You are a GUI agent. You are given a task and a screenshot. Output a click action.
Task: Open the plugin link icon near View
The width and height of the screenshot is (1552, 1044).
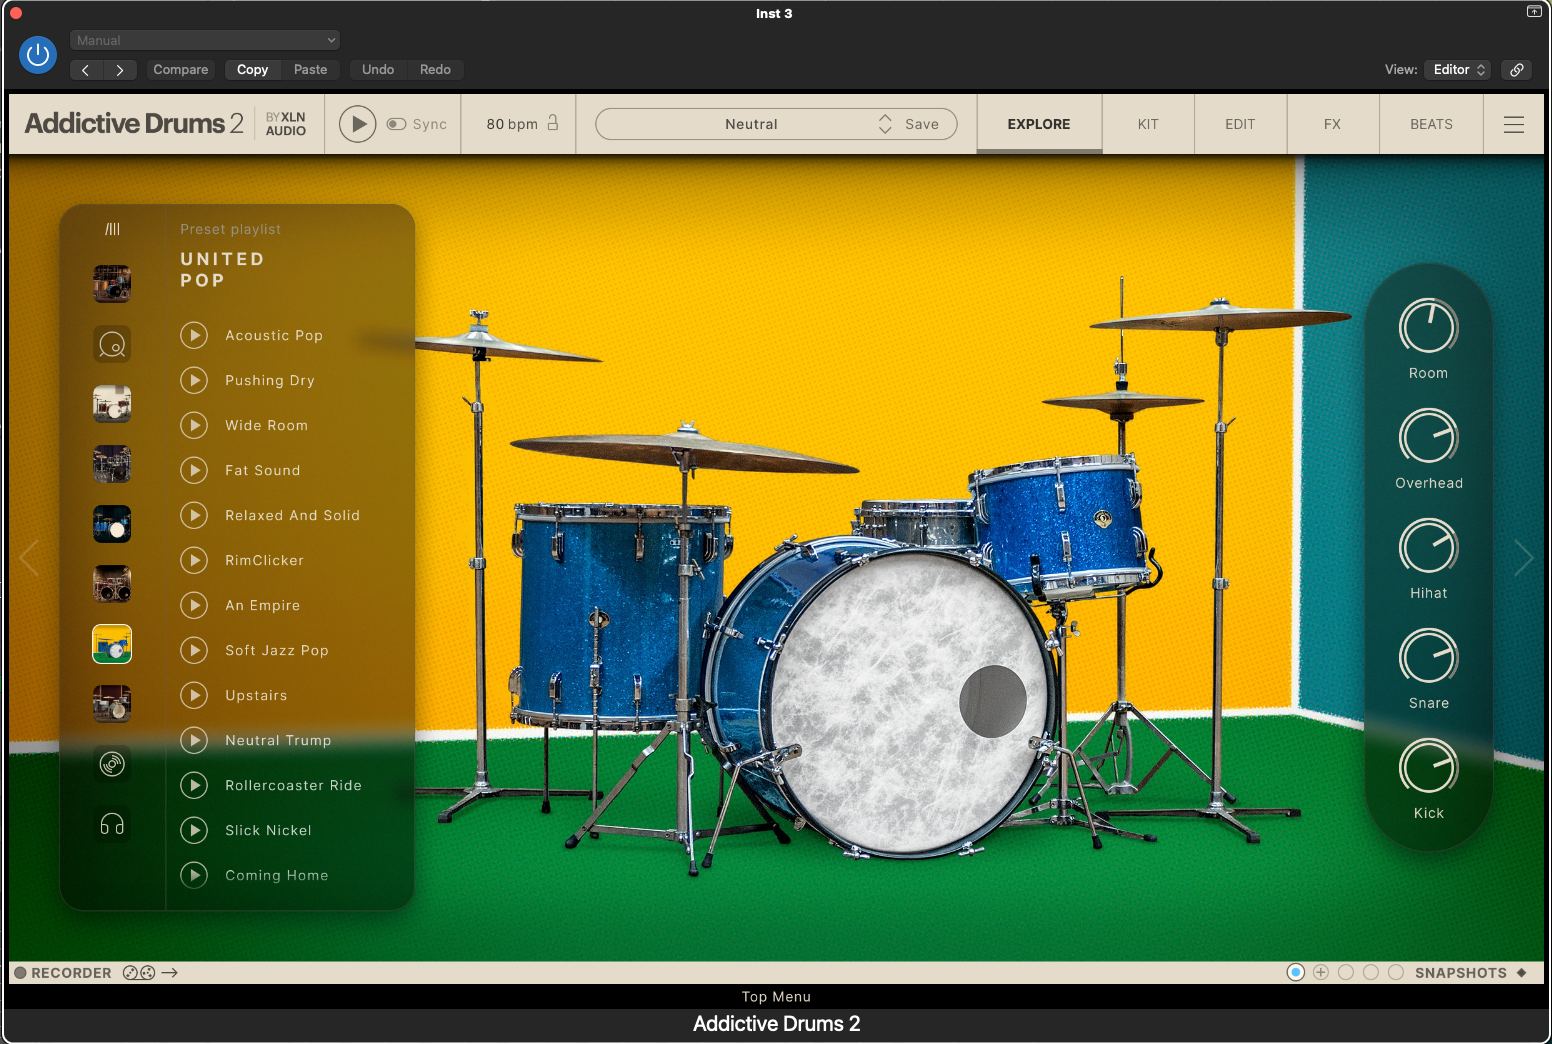click(x=1516, y=70)
